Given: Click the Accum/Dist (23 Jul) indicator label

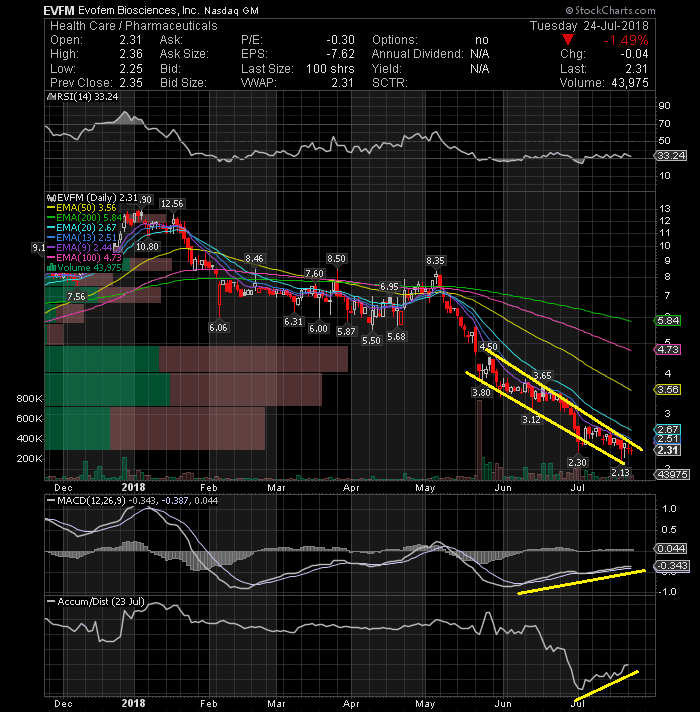Looking at the screenshot, I should tap(101, 602).
